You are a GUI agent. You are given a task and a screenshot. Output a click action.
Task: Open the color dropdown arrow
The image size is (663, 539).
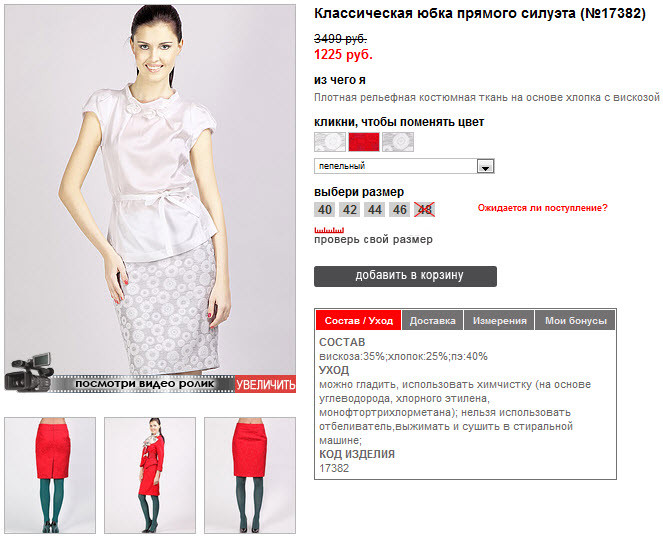pos(485,166)
